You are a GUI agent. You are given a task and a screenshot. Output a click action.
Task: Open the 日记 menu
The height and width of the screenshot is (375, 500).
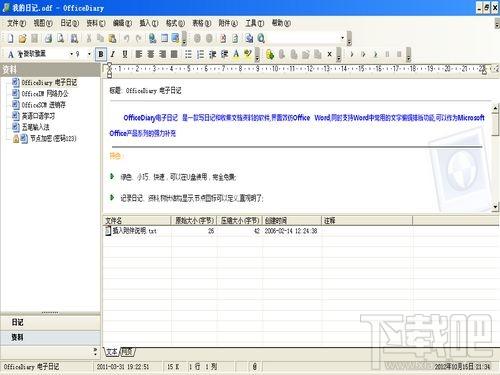[x=69, y=23]
